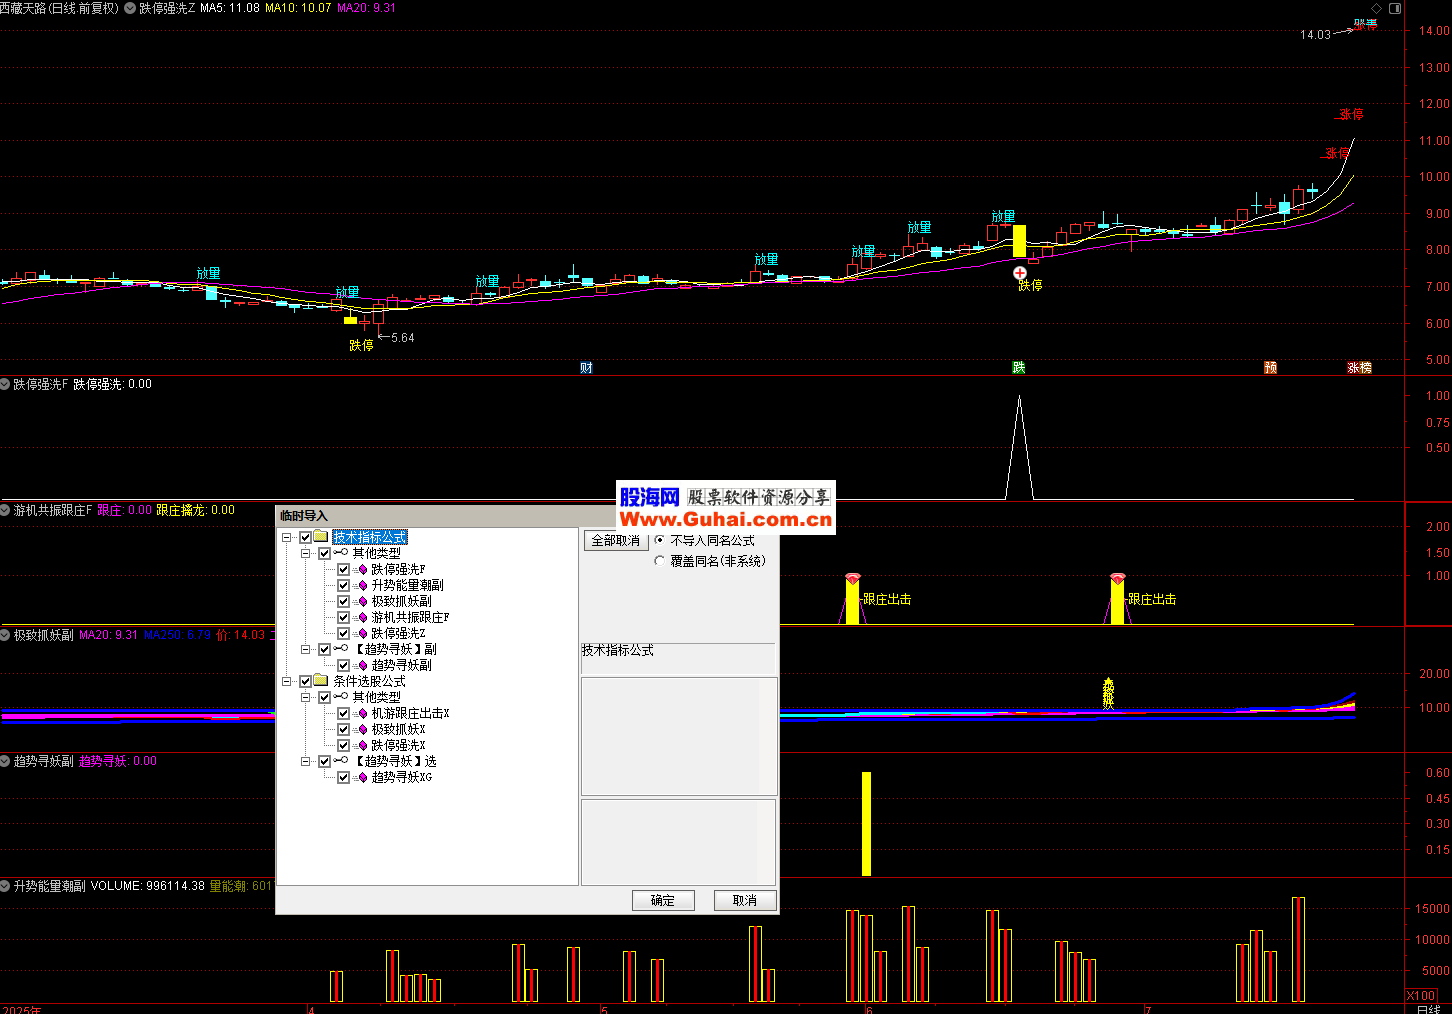Click the yellow folder icon for 条件选股公式
The image size is (1452, 1014).
tap(321, 681)
